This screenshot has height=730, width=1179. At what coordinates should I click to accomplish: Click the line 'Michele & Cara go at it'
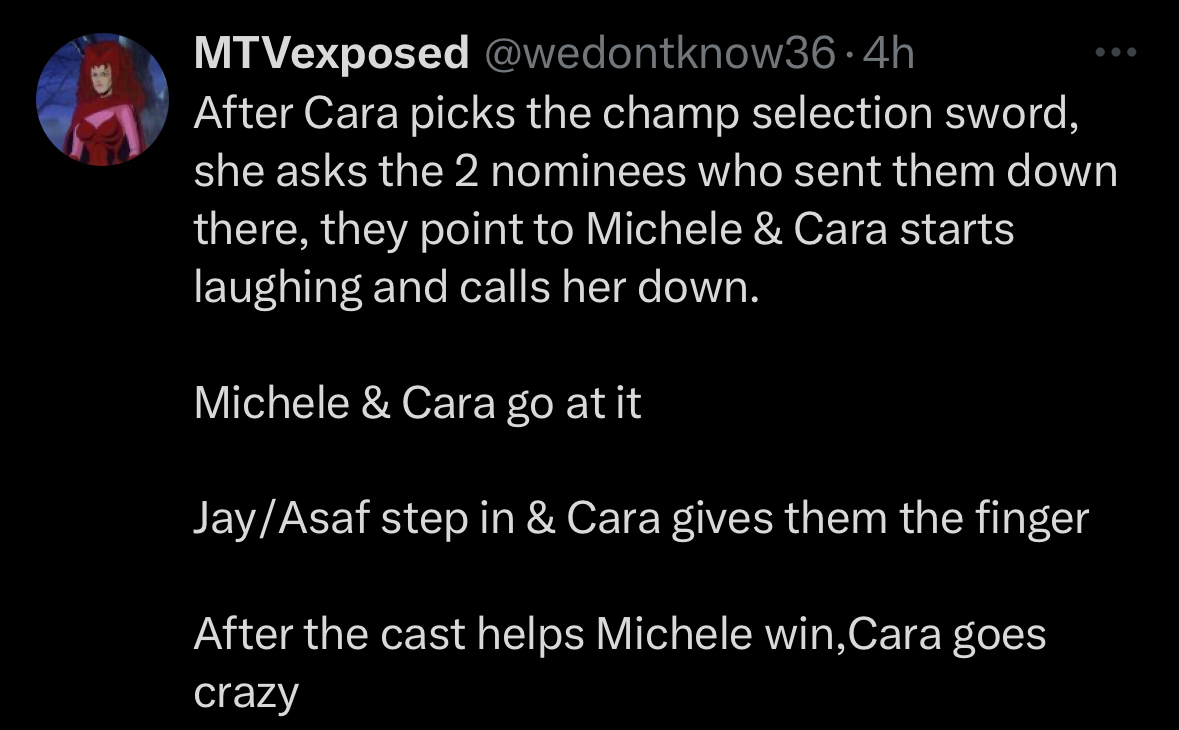tap(417, 404)
